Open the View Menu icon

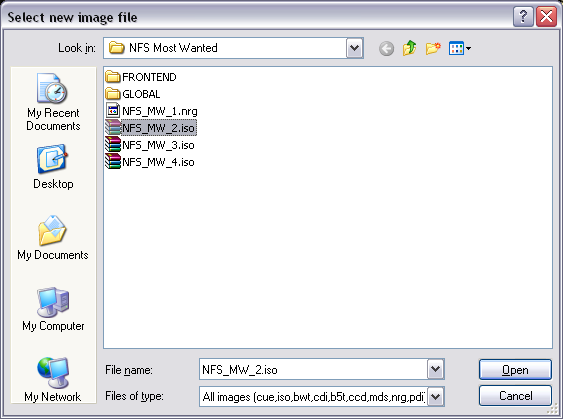pos(460,48)
